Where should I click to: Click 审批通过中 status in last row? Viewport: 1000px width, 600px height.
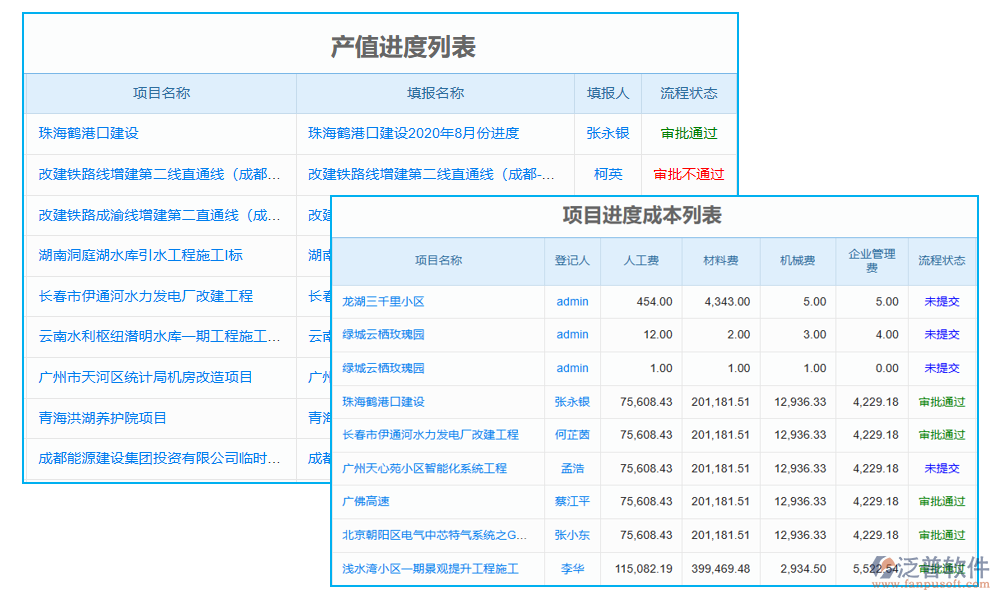(x=941, y=568)
